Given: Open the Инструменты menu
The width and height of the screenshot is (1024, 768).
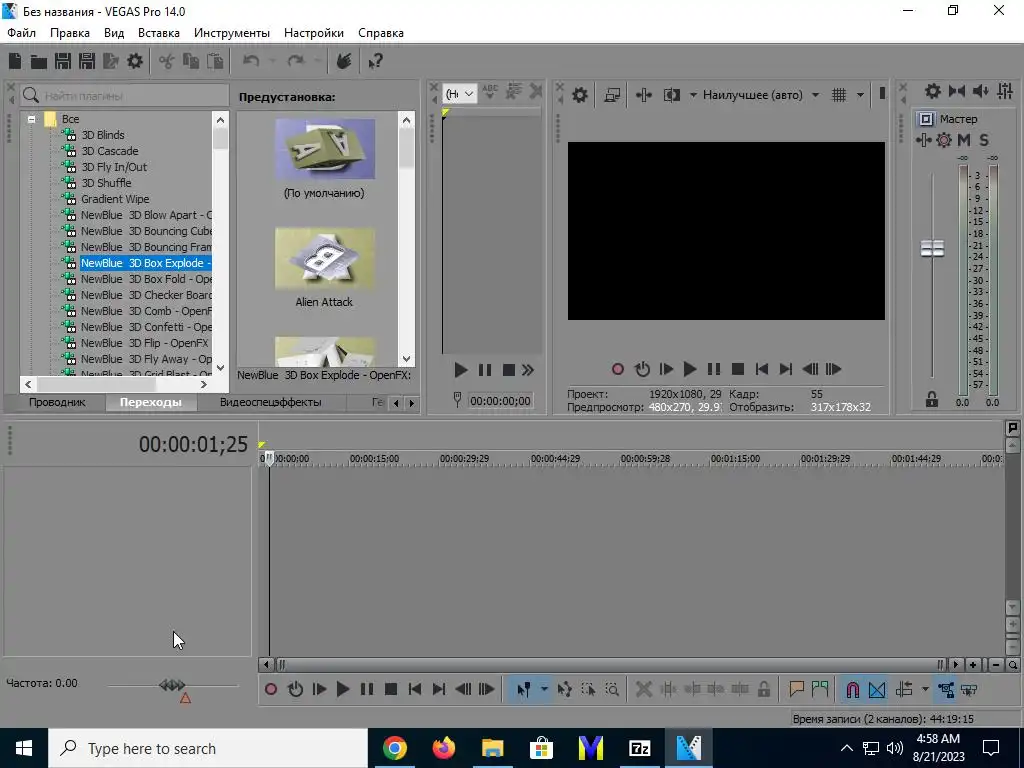Looking at the screenshot, I should click(x=232, y=33).
